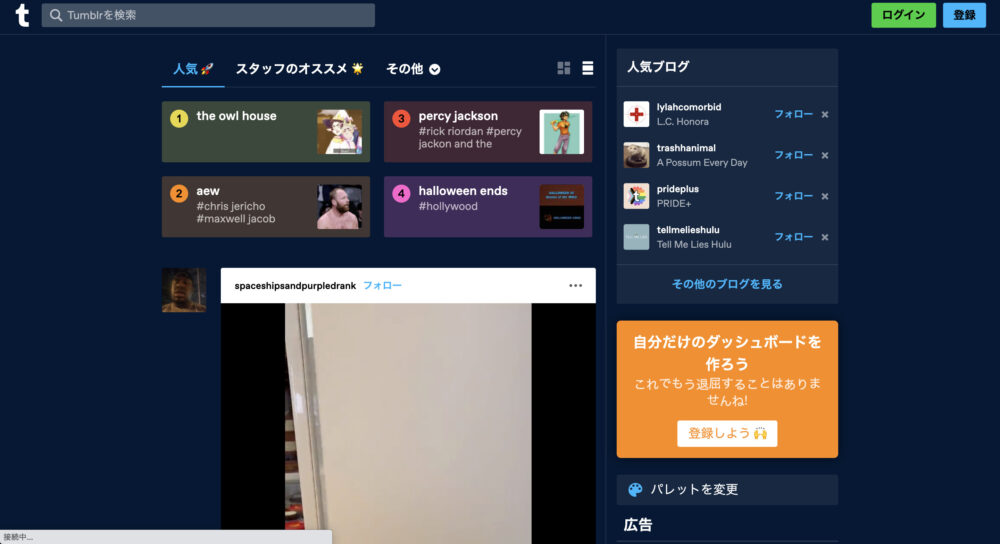Open the spaceshipsandpurpledrank blog name

click(295, 286)
